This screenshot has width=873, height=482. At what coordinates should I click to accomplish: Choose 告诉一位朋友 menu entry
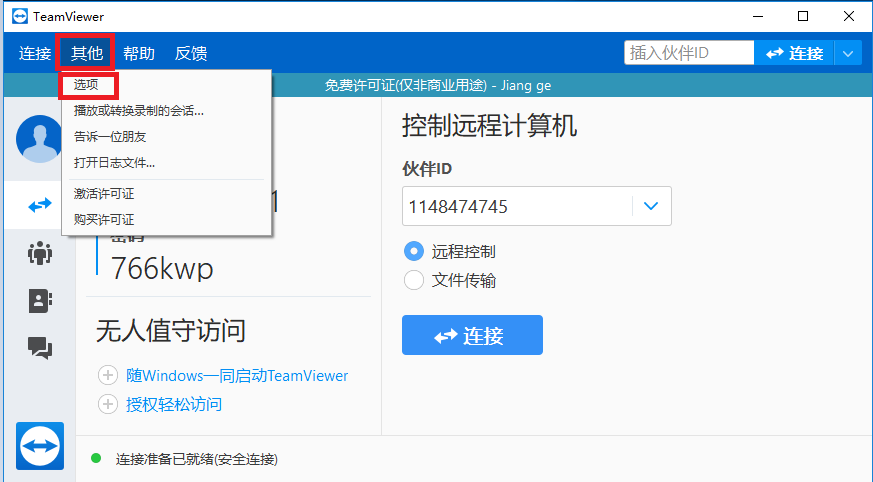click(x=110, y=136)
